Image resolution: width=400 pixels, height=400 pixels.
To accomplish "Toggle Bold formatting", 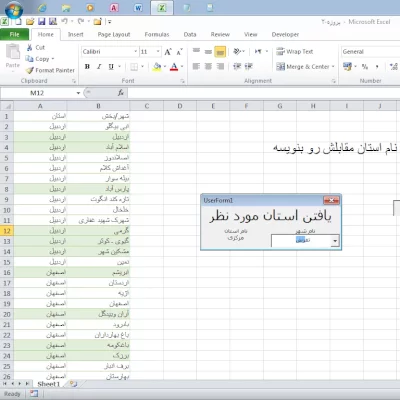I will coord(87,67).
